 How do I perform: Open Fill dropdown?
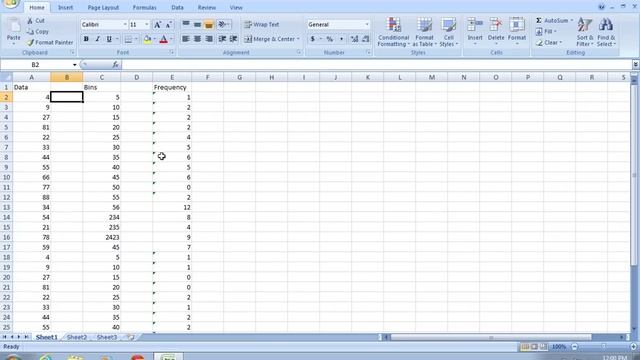tap(546, 31)
